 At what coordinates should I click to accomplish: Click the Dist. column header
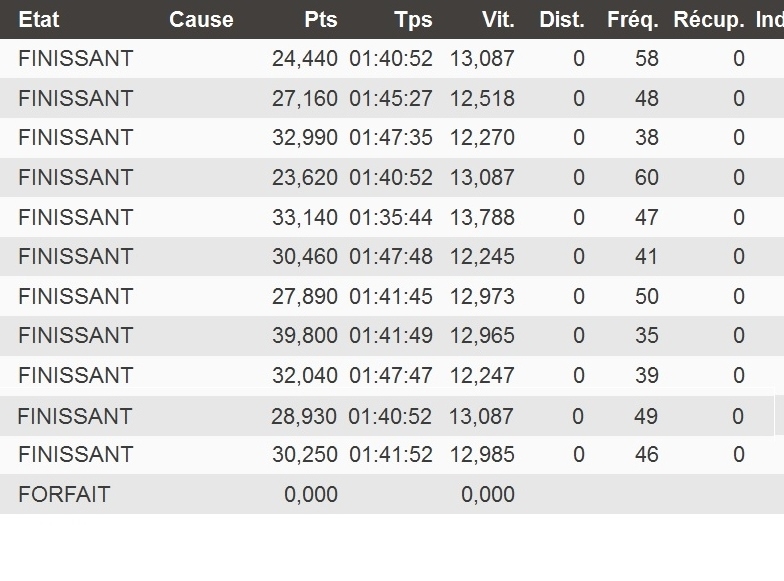pyautogui.click(x=561, y=19)
